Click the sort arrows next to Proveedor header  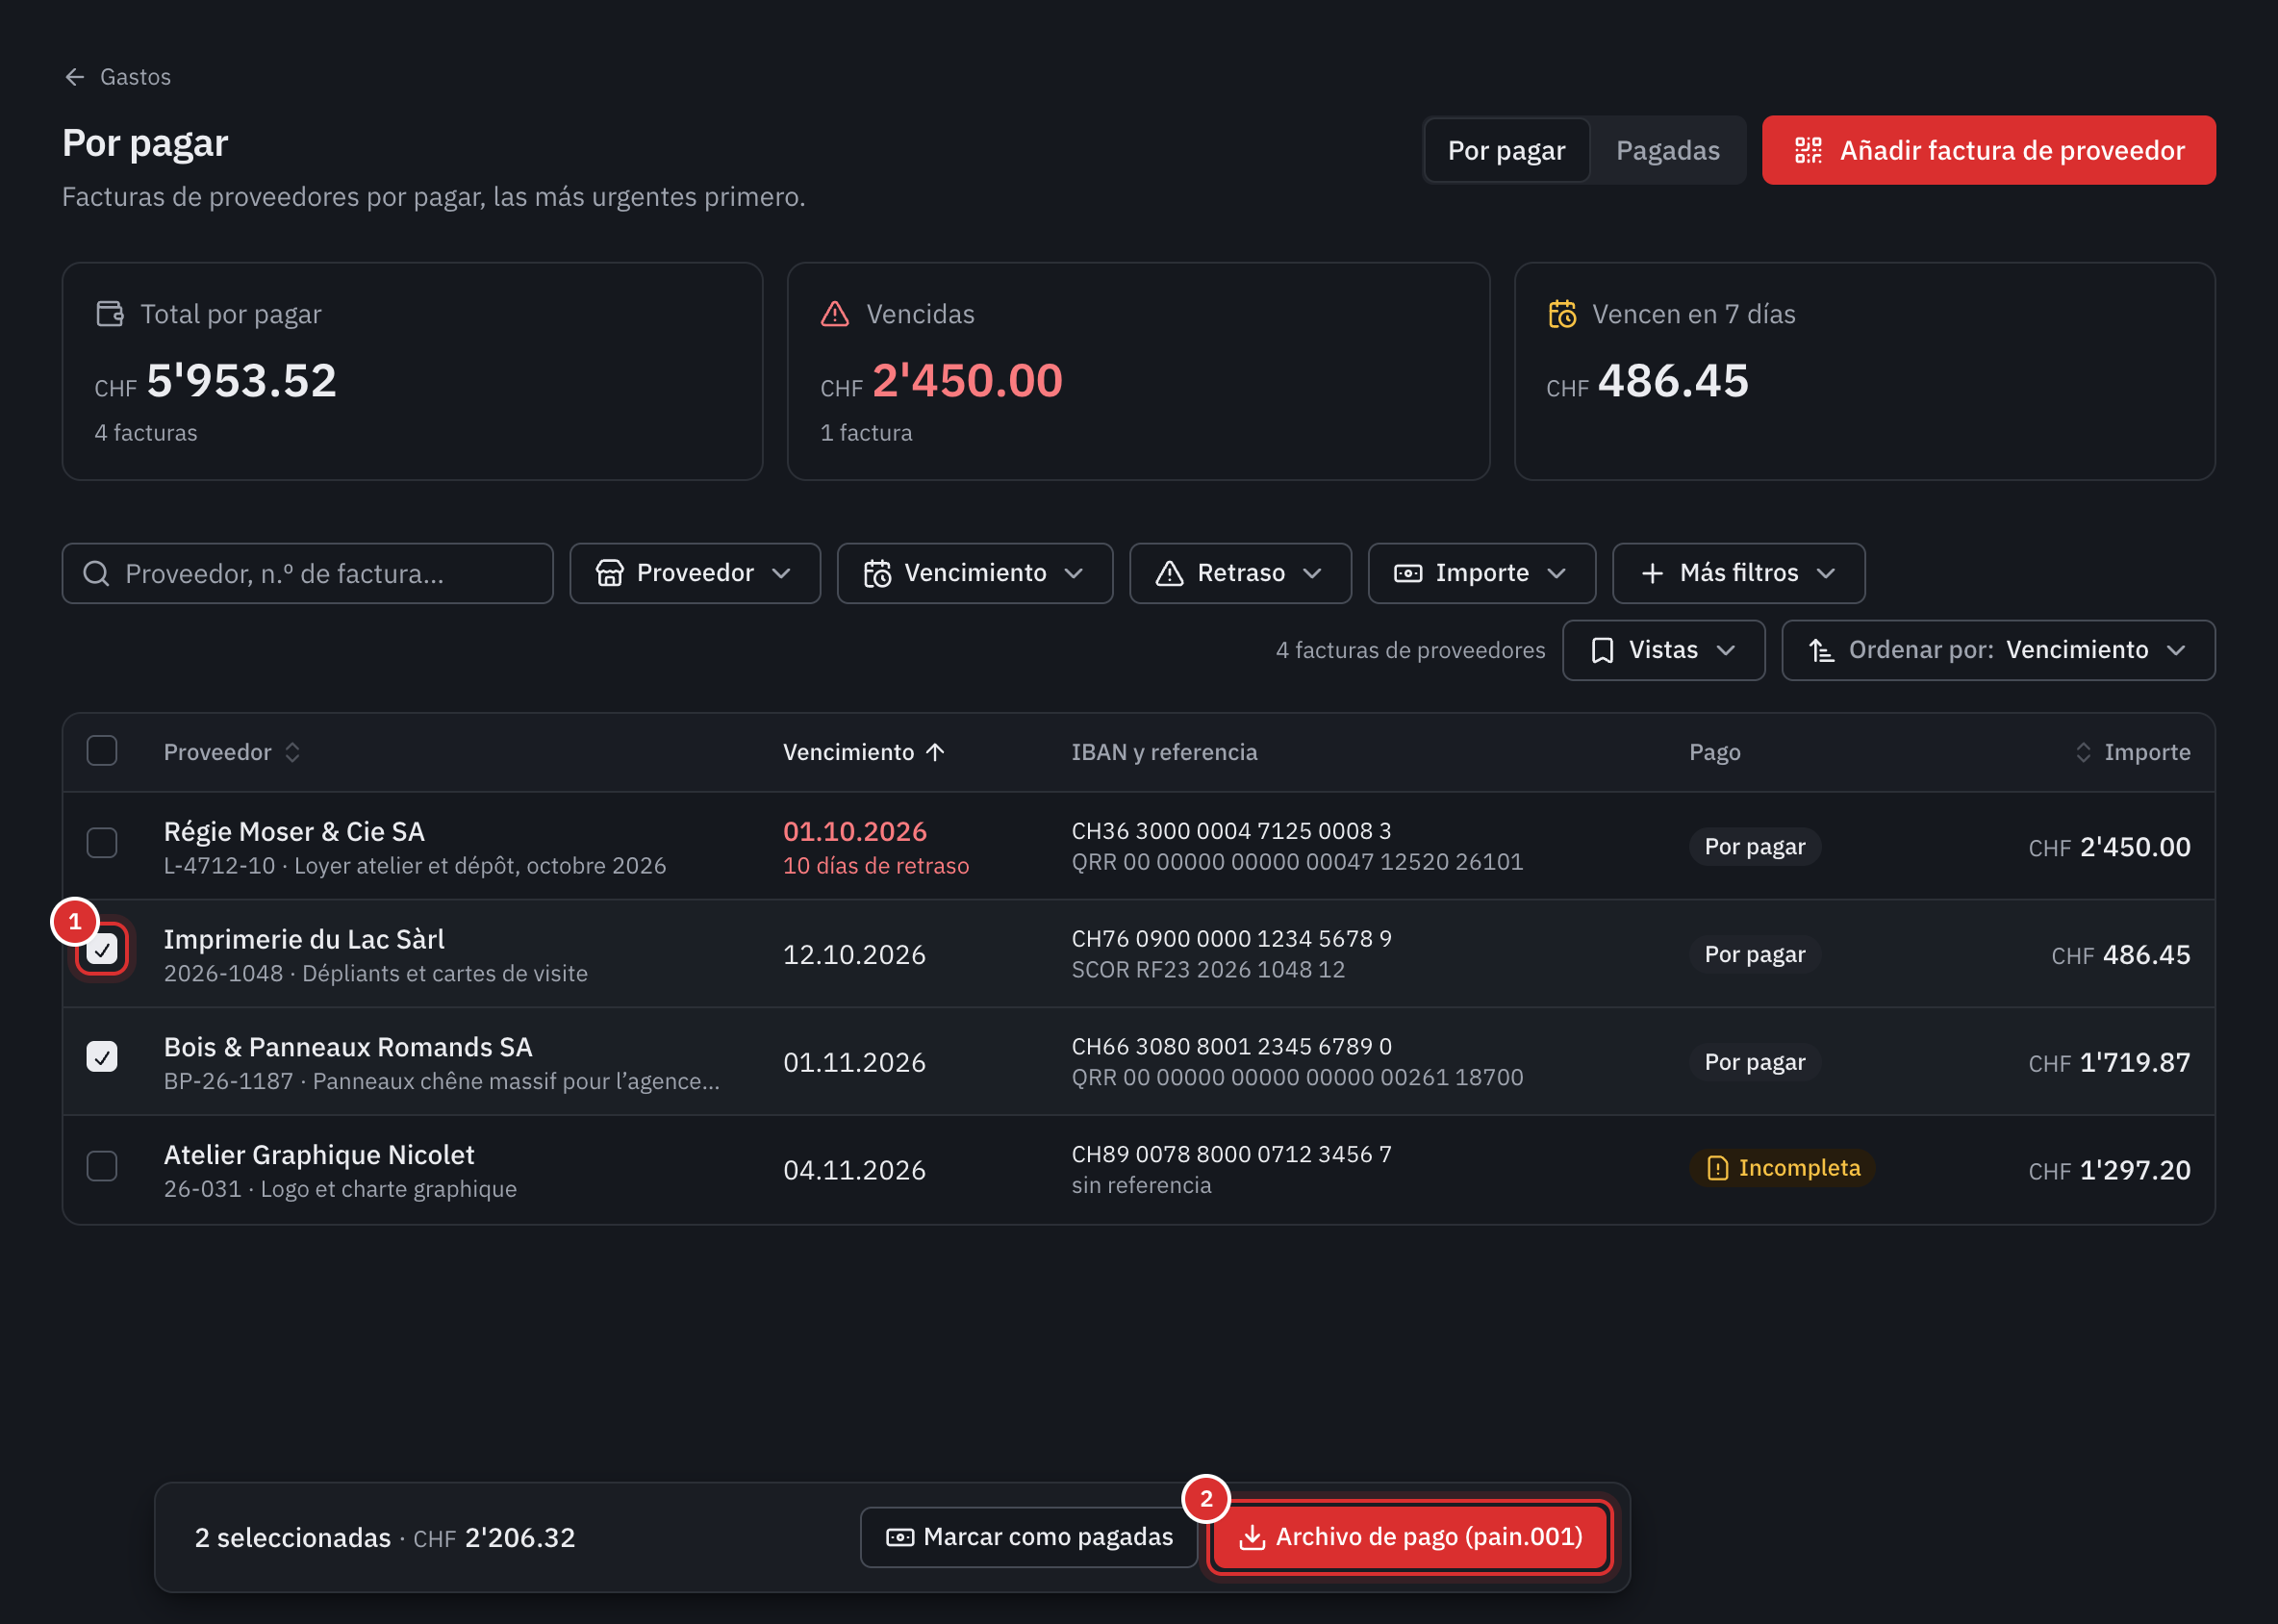[292, 752]
